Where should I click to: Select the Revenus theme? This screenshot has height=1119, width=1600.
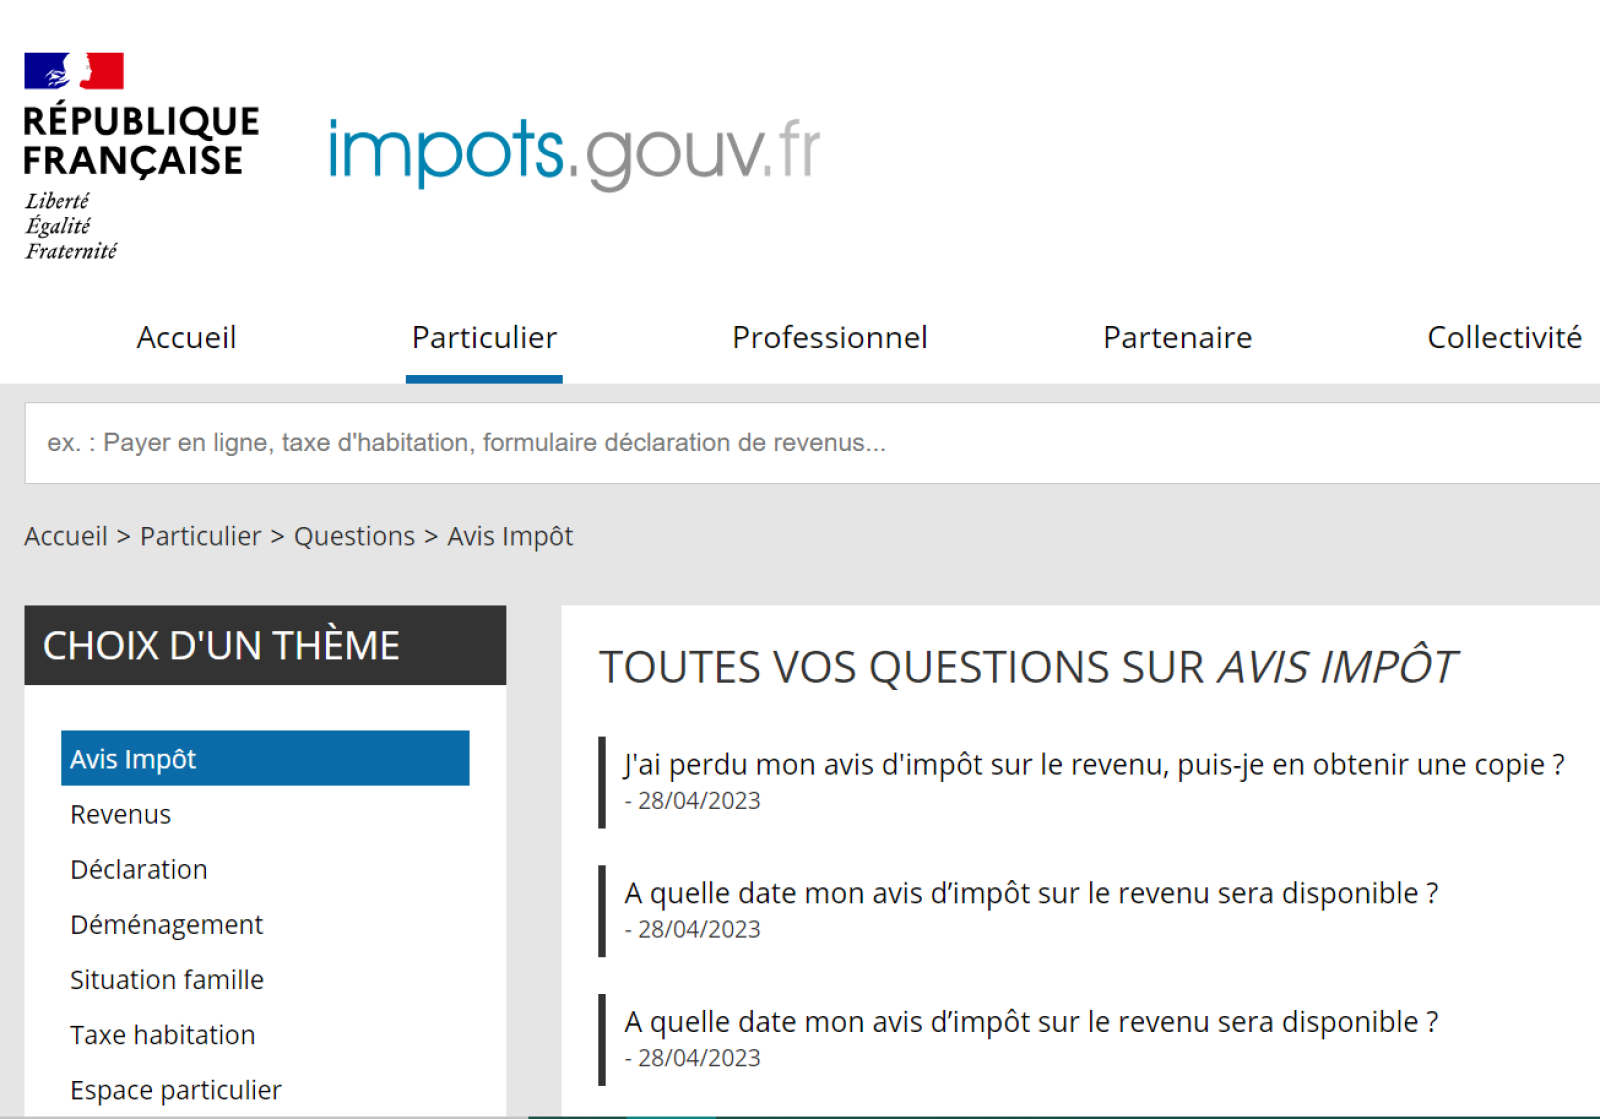tap(120, 814)
